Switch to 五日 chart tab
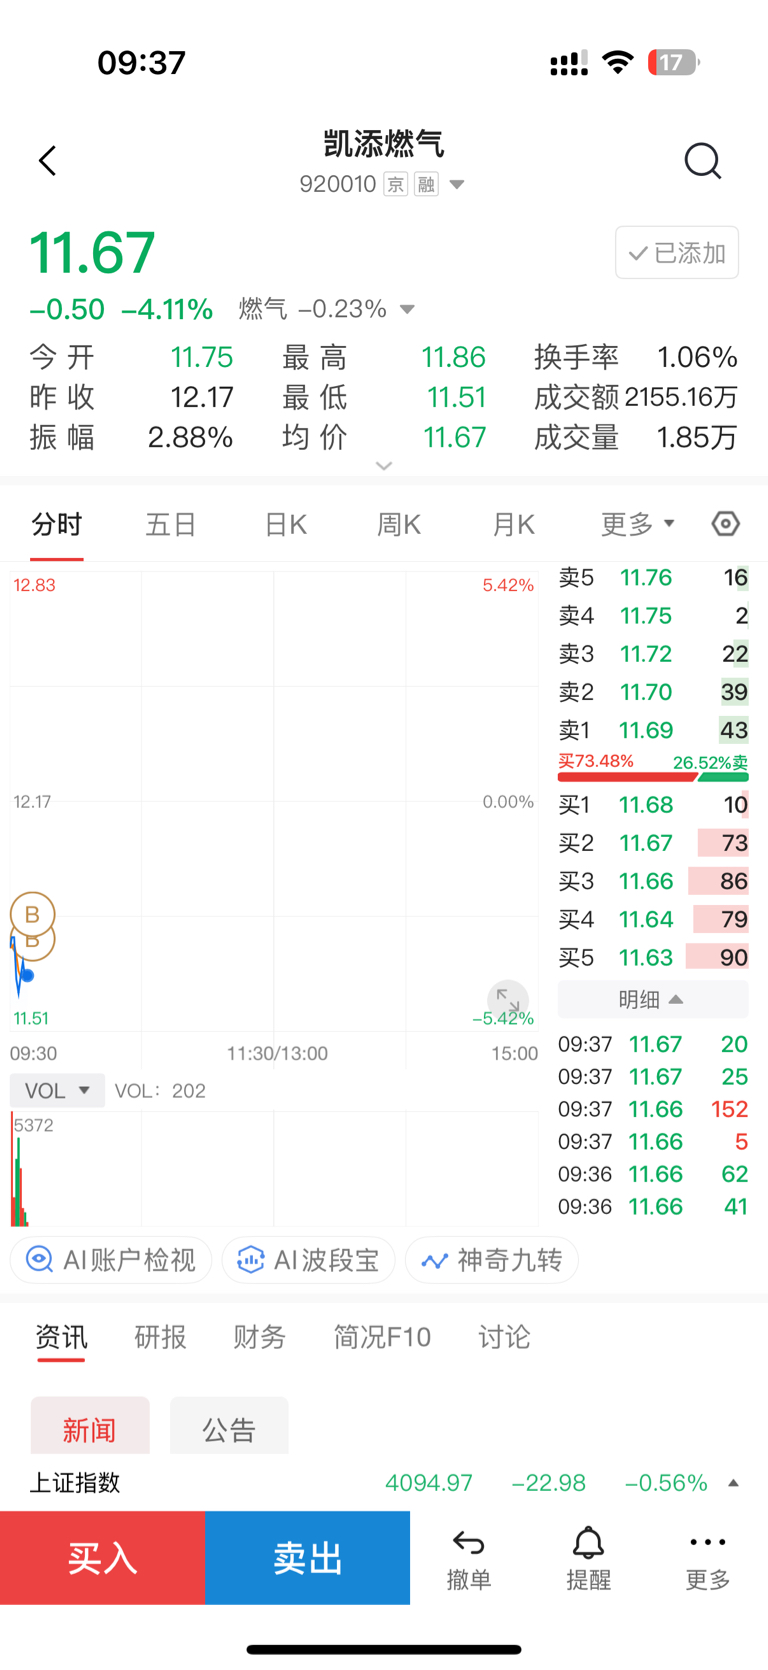This screenshot has width=768, height=1670. 170,525
